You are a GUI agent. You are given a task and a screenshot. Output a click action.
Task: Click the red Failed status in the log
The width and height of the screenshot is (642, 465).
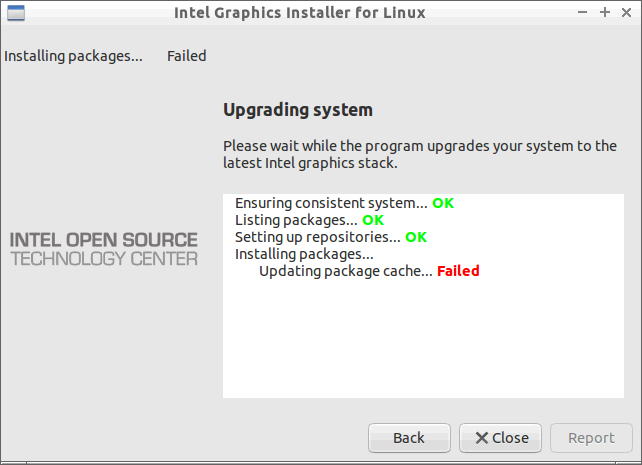tap(458, 271)
